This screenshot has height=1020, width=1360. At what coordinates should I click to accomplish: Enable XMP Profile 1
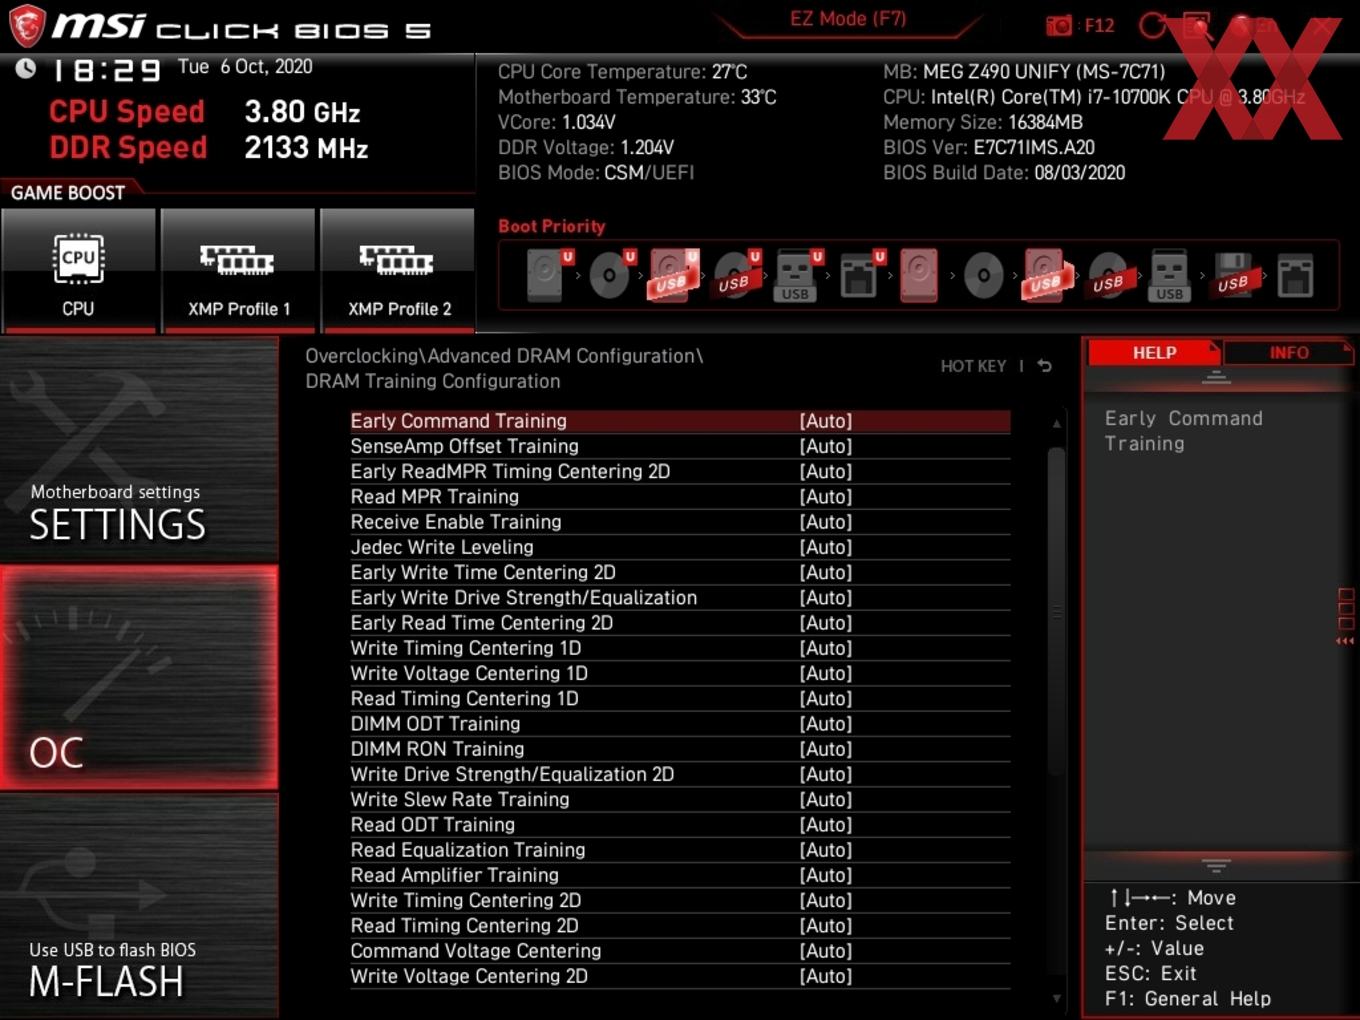tap(238, 270)
